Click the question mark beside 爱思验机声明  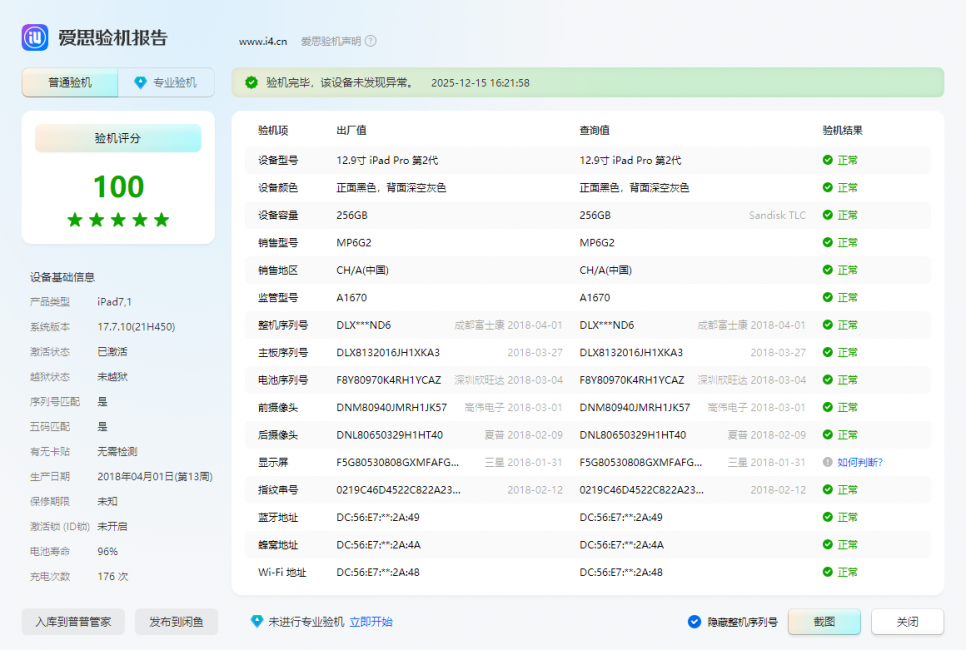368,42
